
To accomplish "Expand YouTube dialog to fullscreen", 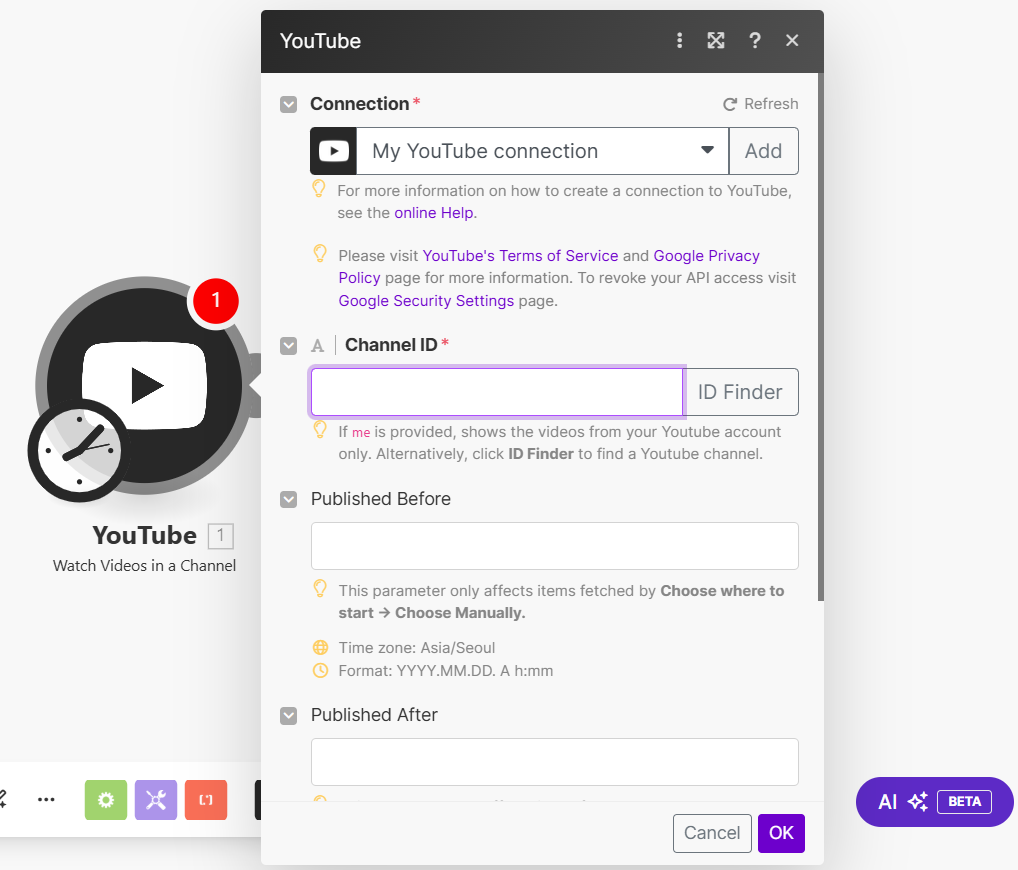I will tap(715, 40).
